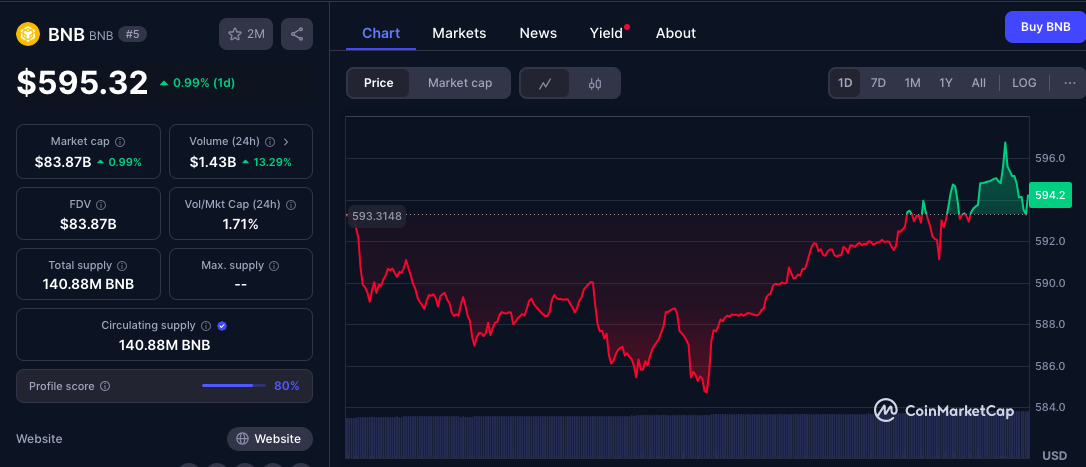Toggle the LOG scale option

pos(1024,83)
